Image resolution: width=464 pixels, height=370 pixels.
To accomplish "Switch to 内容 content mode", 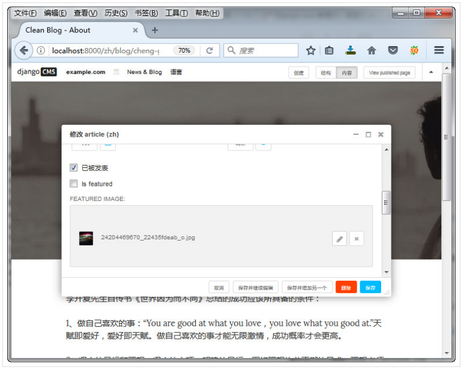I will click(x=347, y=73).
